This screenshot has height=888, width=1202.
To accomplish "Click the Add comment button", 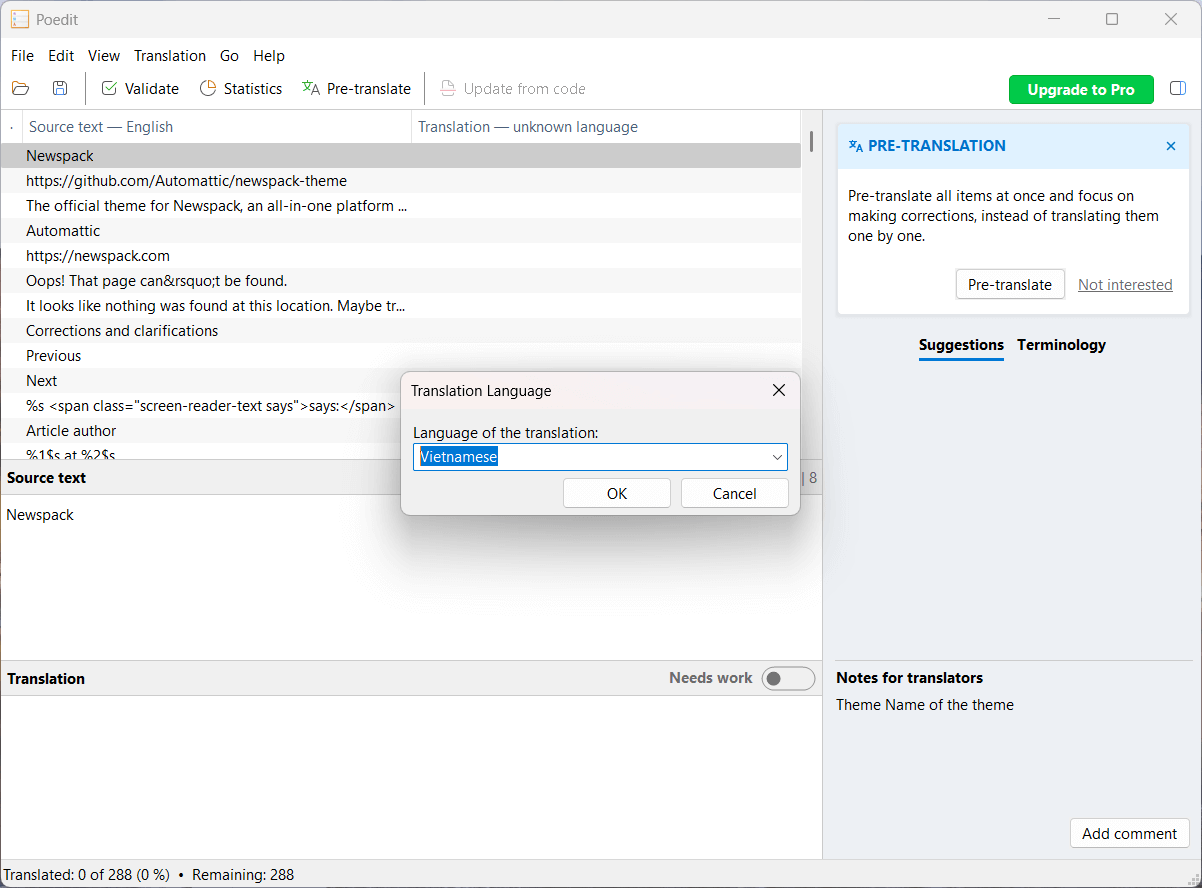I will (x=1129, y=834).
